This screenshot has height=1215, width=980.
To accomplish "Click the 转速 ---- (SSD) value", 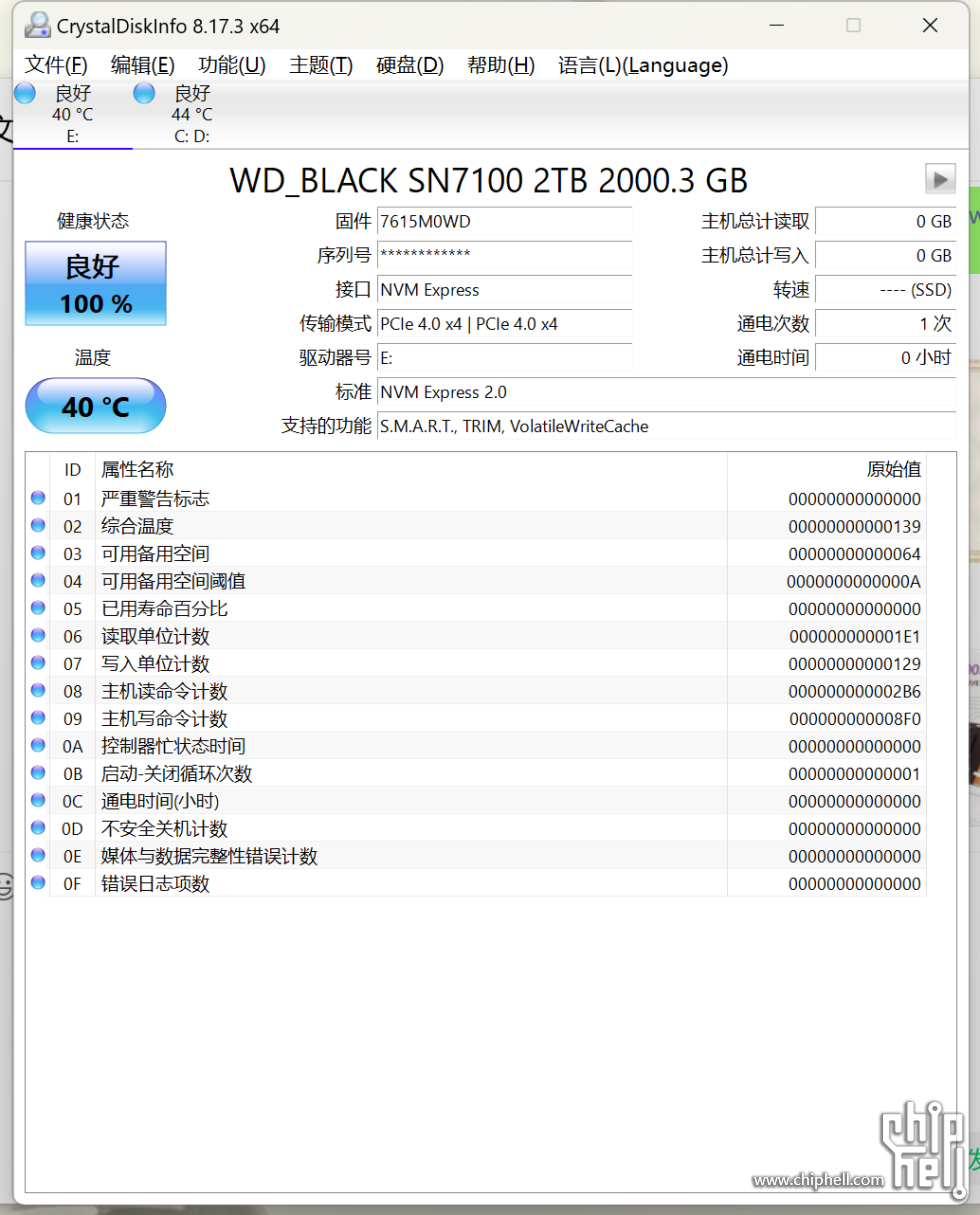I will [886, 290].
